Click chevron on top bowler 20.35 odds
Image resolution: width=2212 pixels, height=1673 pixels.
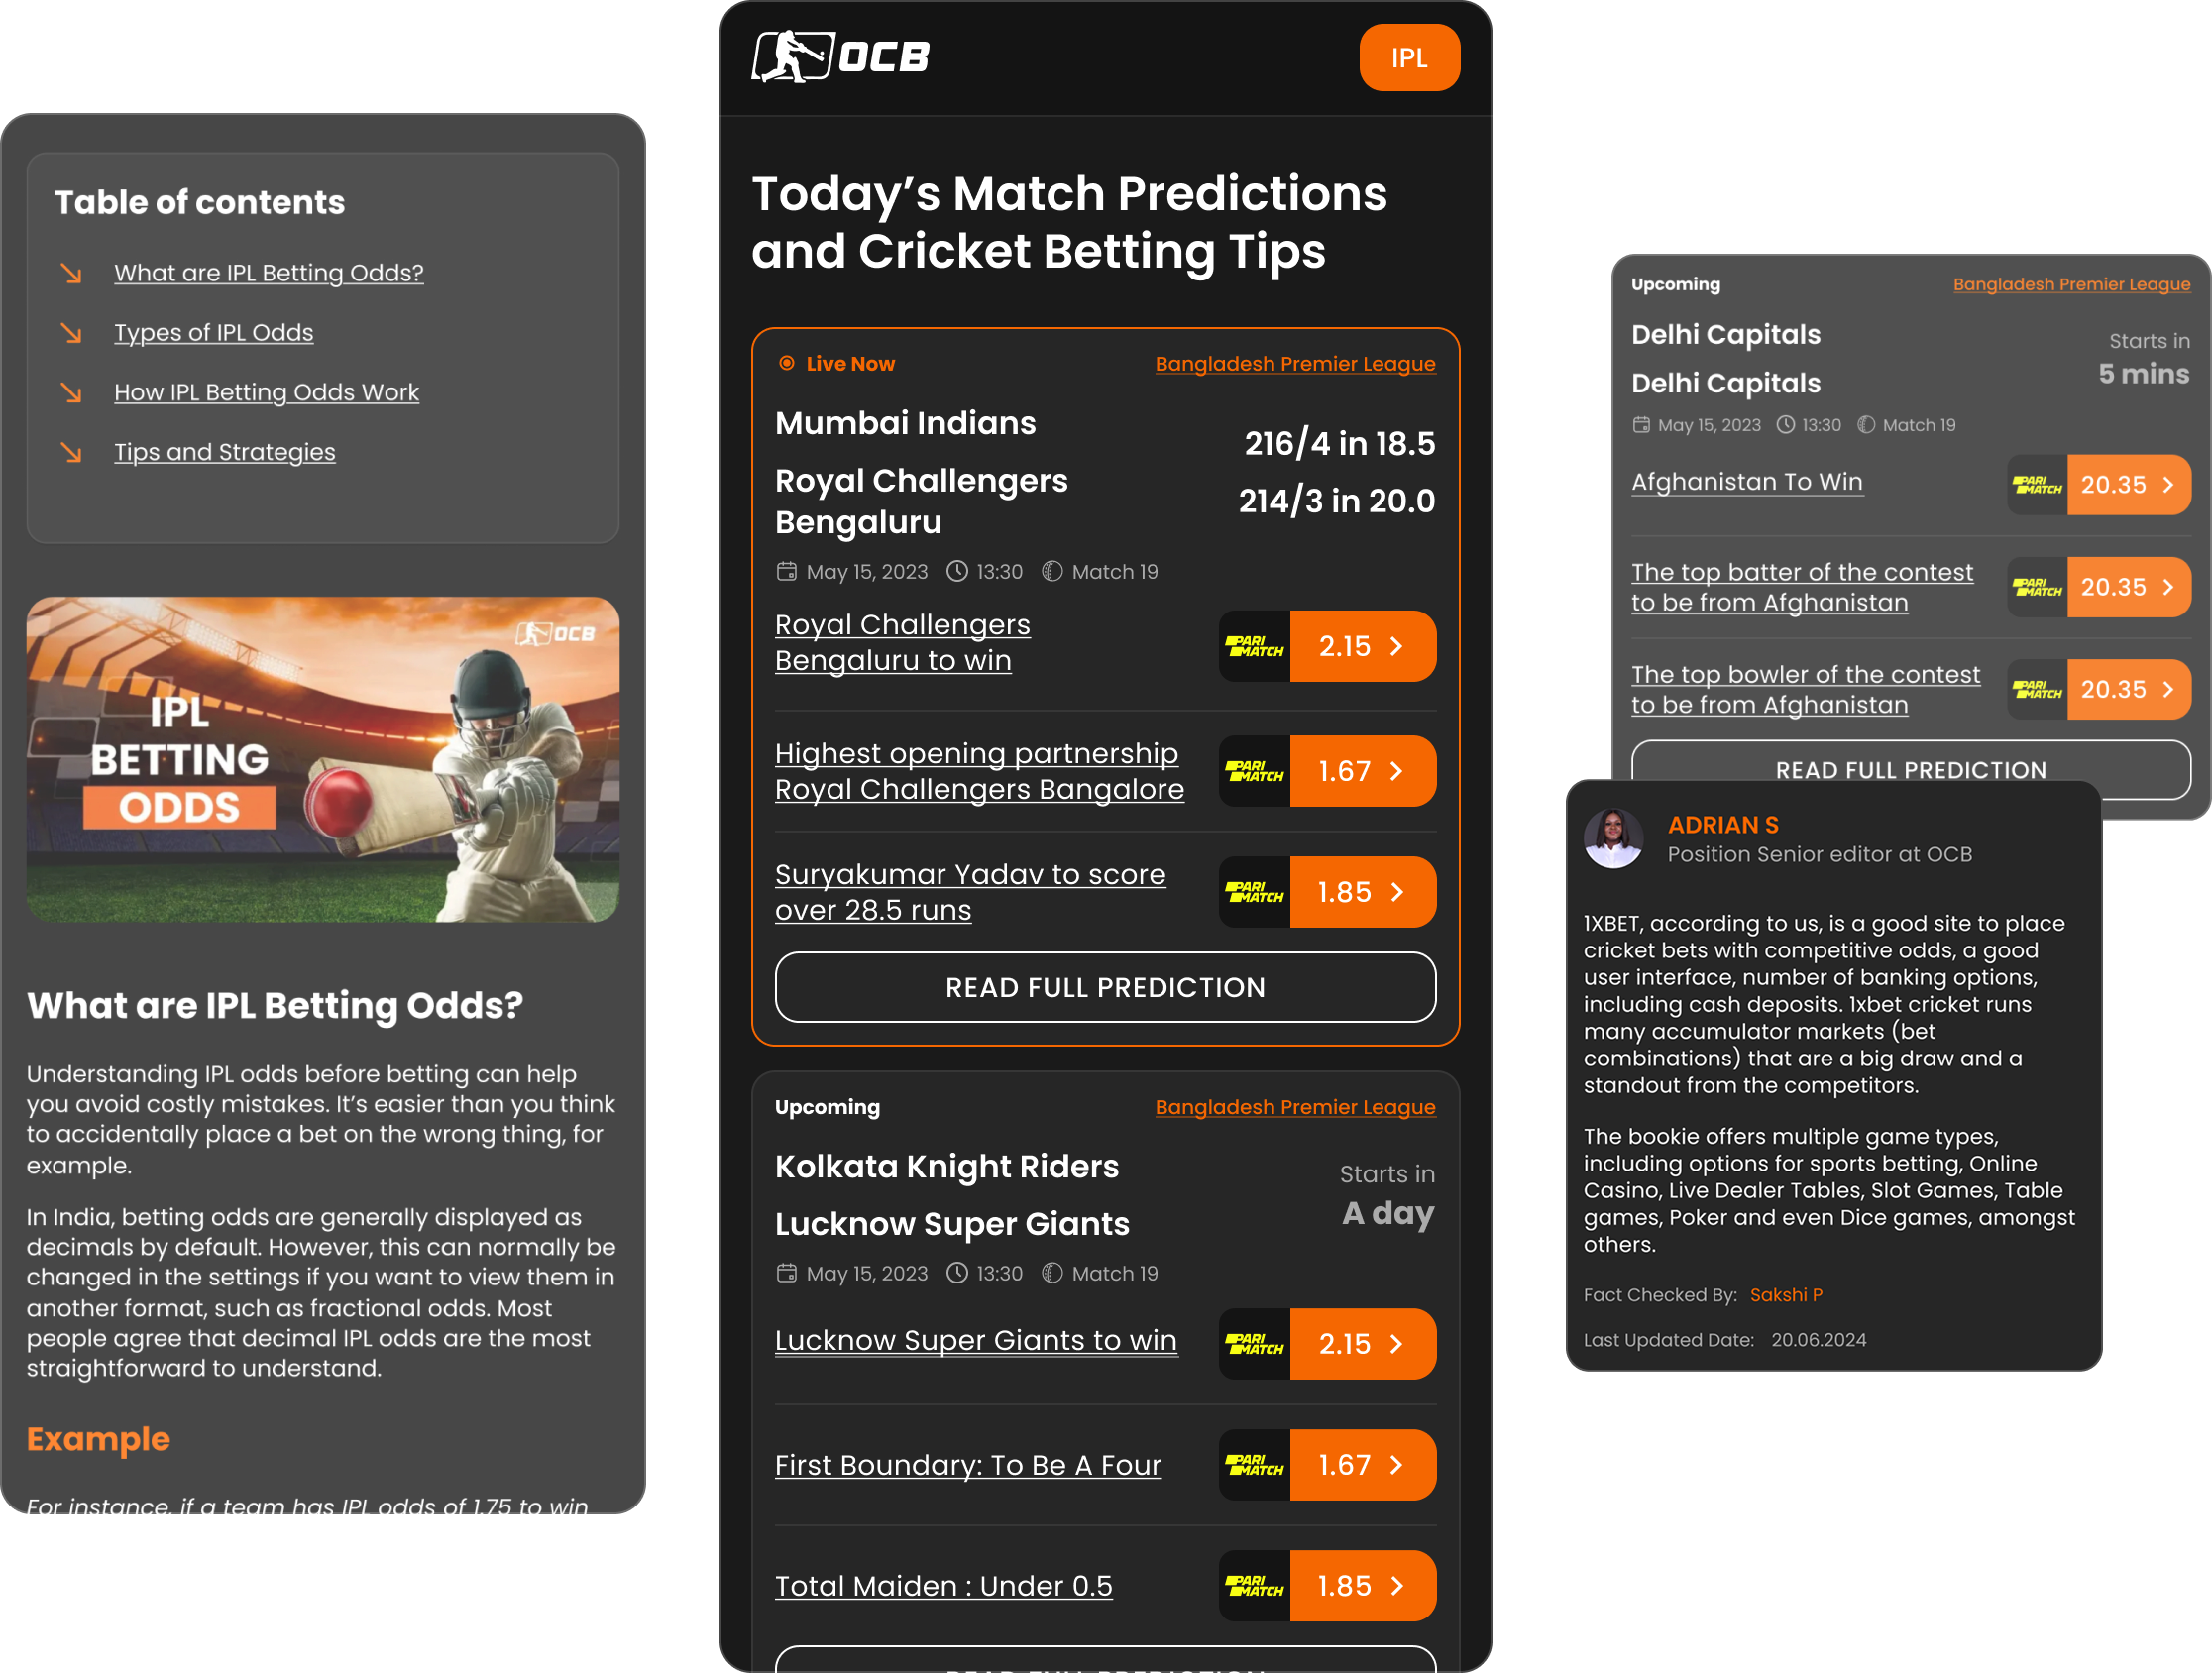(2168, 689)
